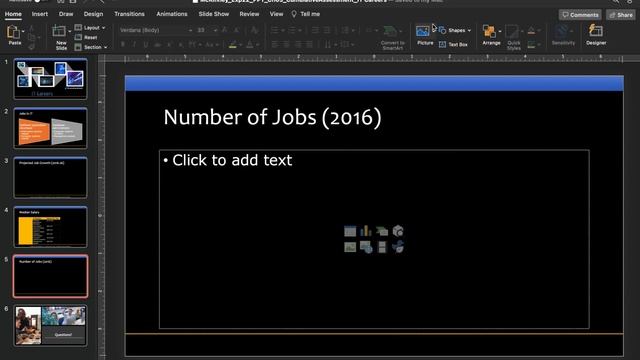Screen dimensions: 640x360
Task: Click the 'Number of Jobs (2016)' title
Action: [x=272, y=117]
